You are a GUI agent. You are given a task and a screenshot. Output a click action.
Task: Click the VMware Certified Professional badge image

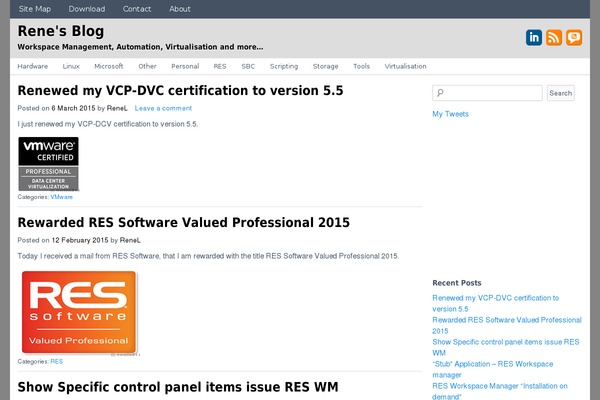coord(49,164)
